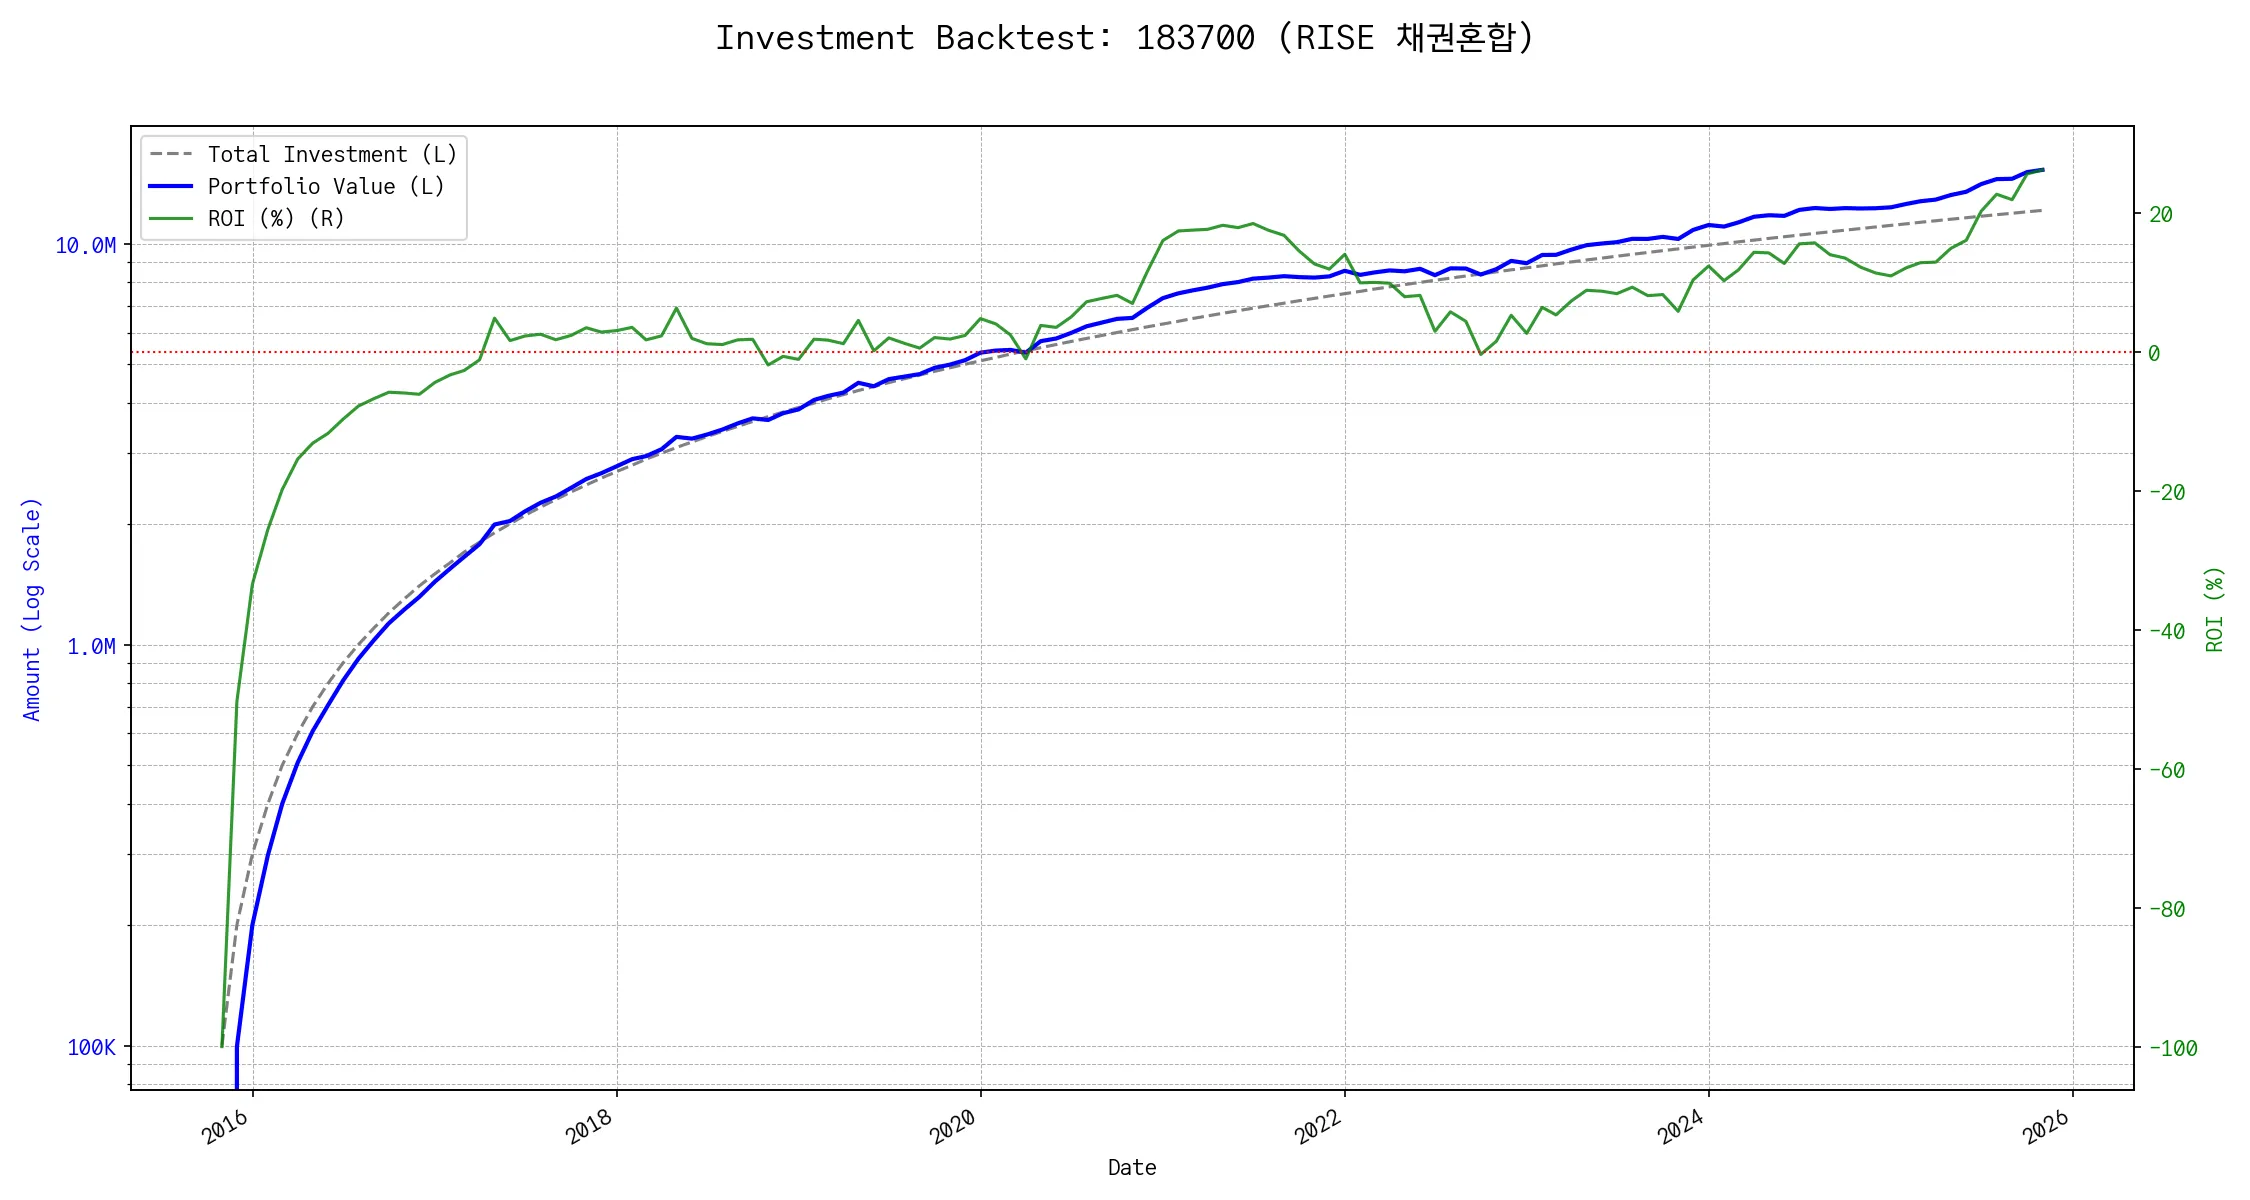Click the gray dashed legend line sample

click(x=171, y=154)
